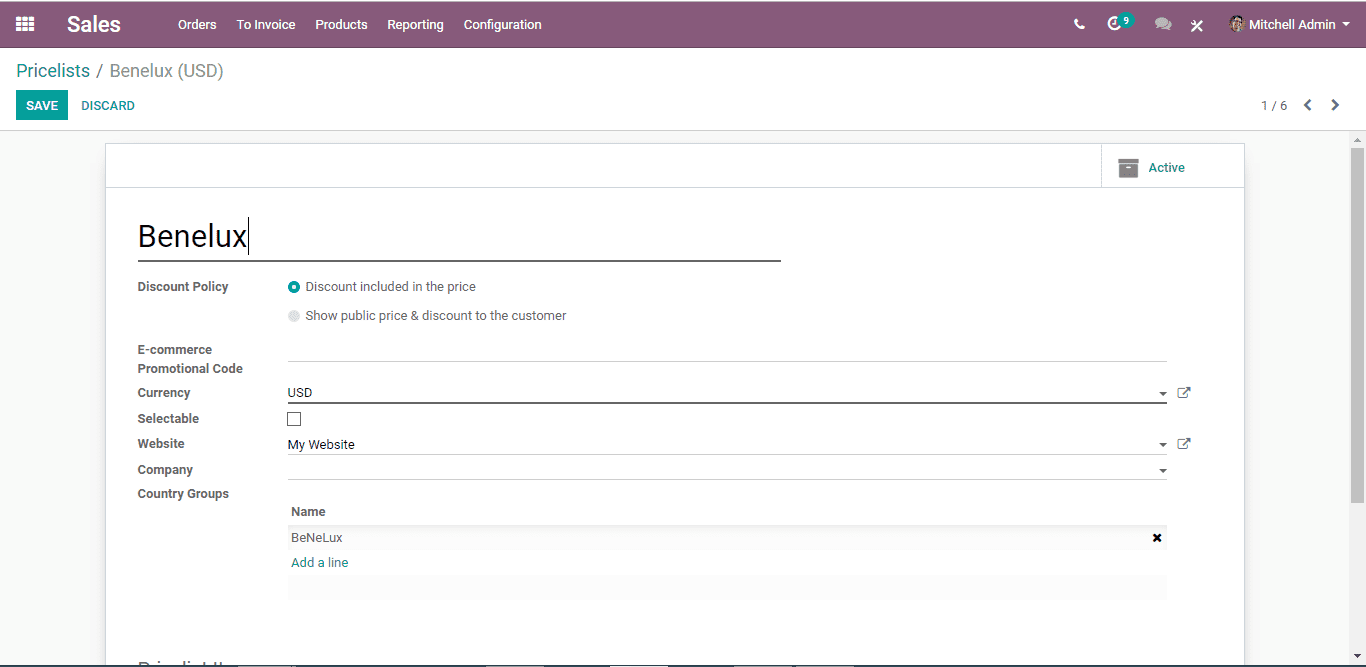Expand the Currency dropdown arrow
The image size is (1366, 667).
point(1162,394)
